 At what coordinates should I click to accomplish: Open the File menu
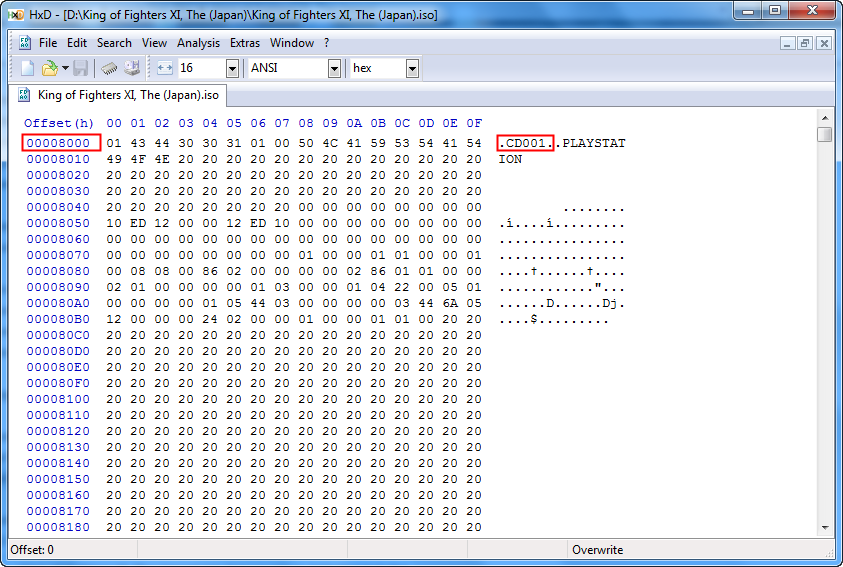click(x=48, y=43)
